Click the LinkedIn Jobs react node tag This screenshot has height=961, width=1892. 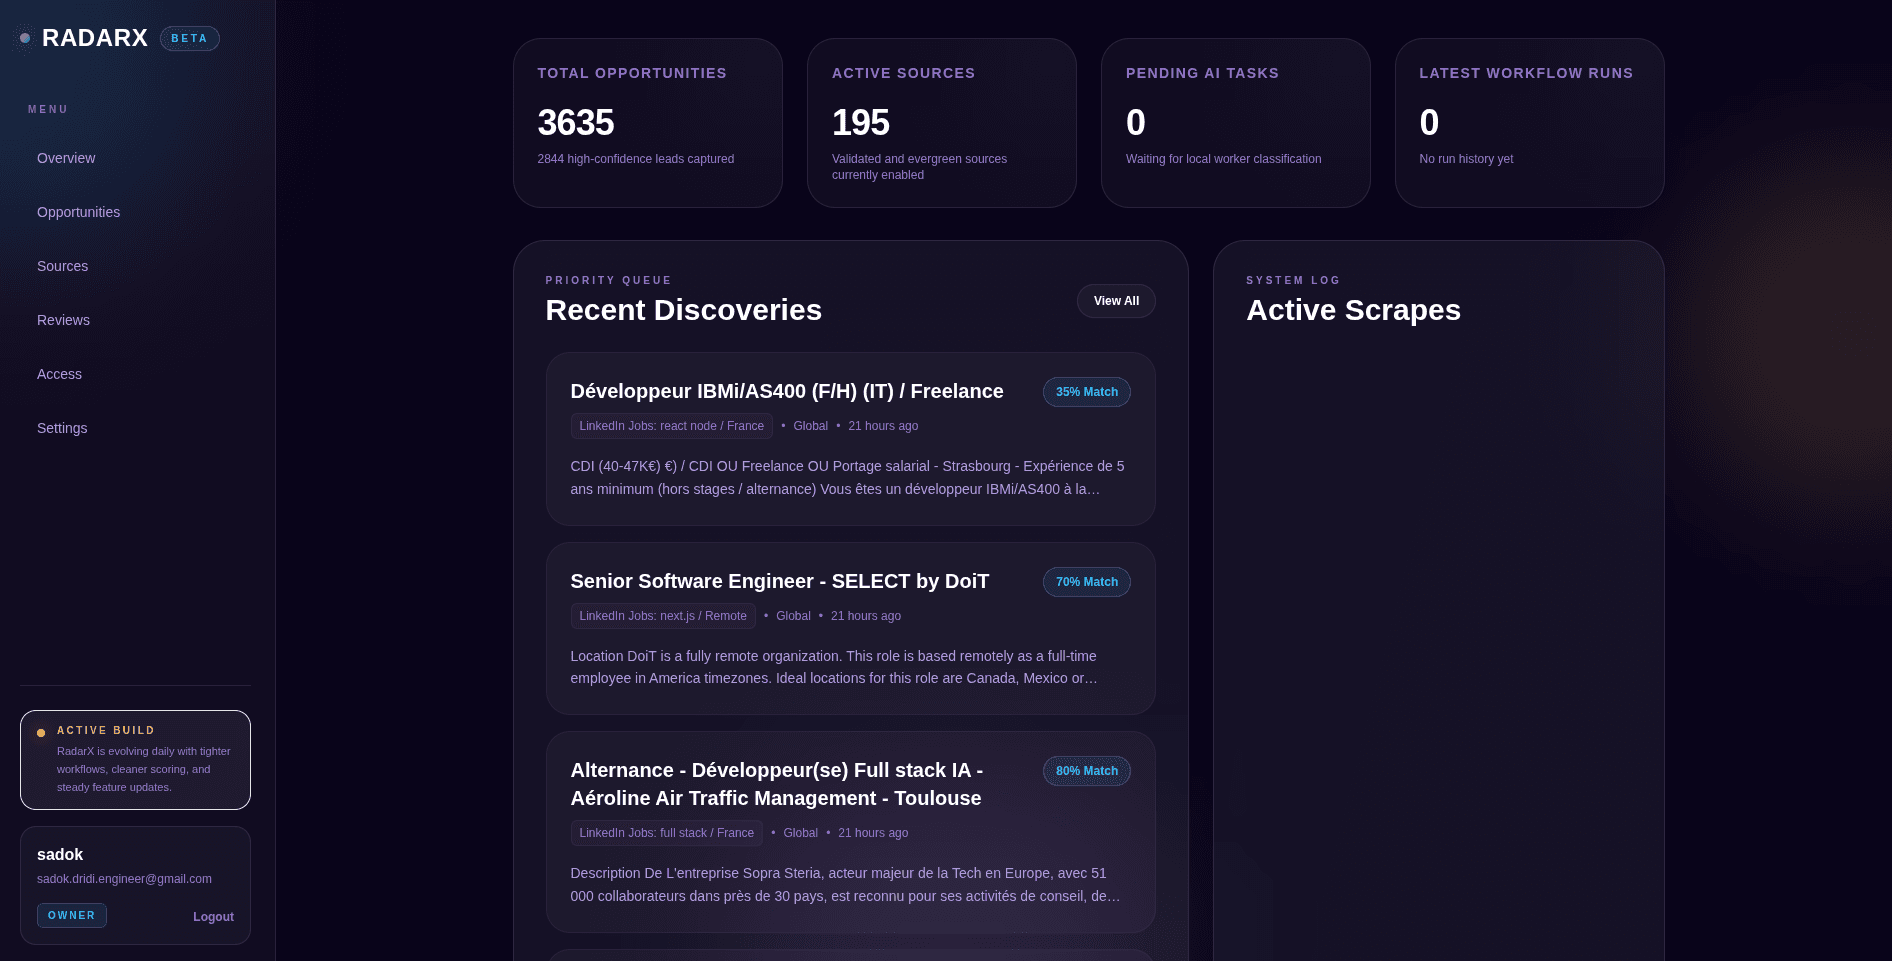tap(671, 425)
